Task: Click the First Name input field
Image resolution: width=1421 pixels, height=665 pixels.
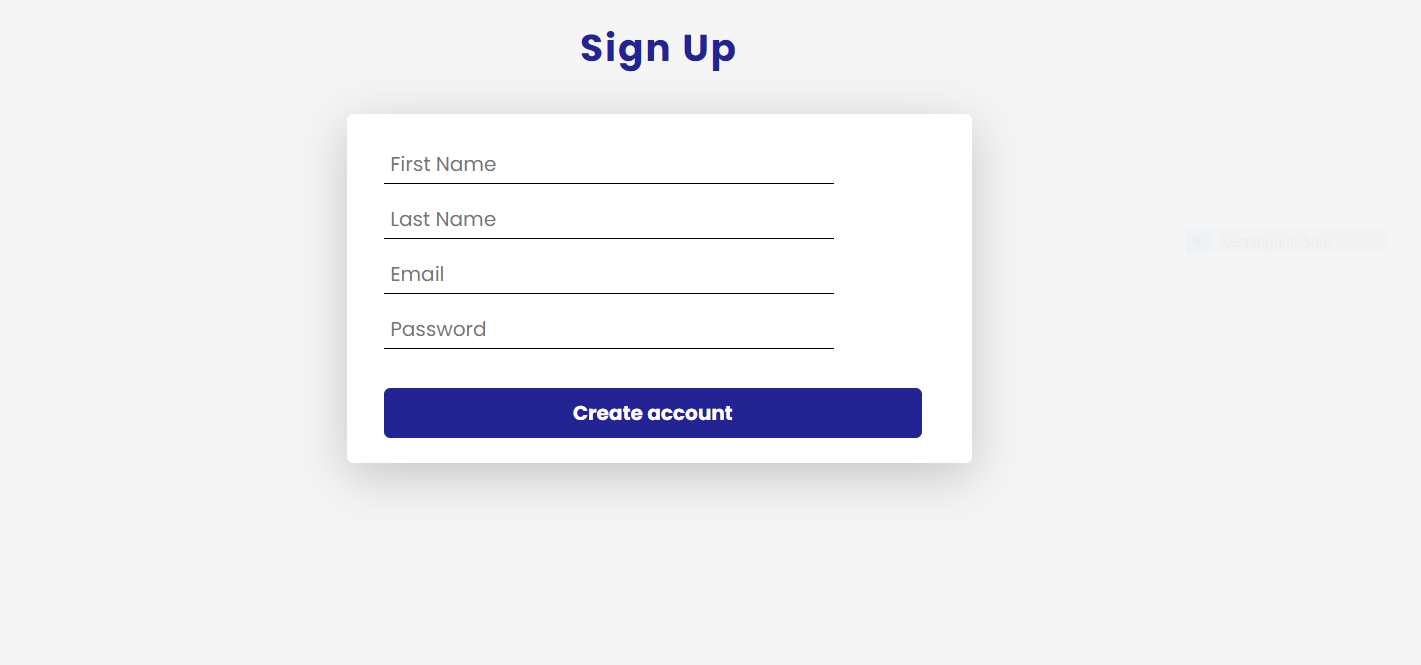Action: coord(608,165)
